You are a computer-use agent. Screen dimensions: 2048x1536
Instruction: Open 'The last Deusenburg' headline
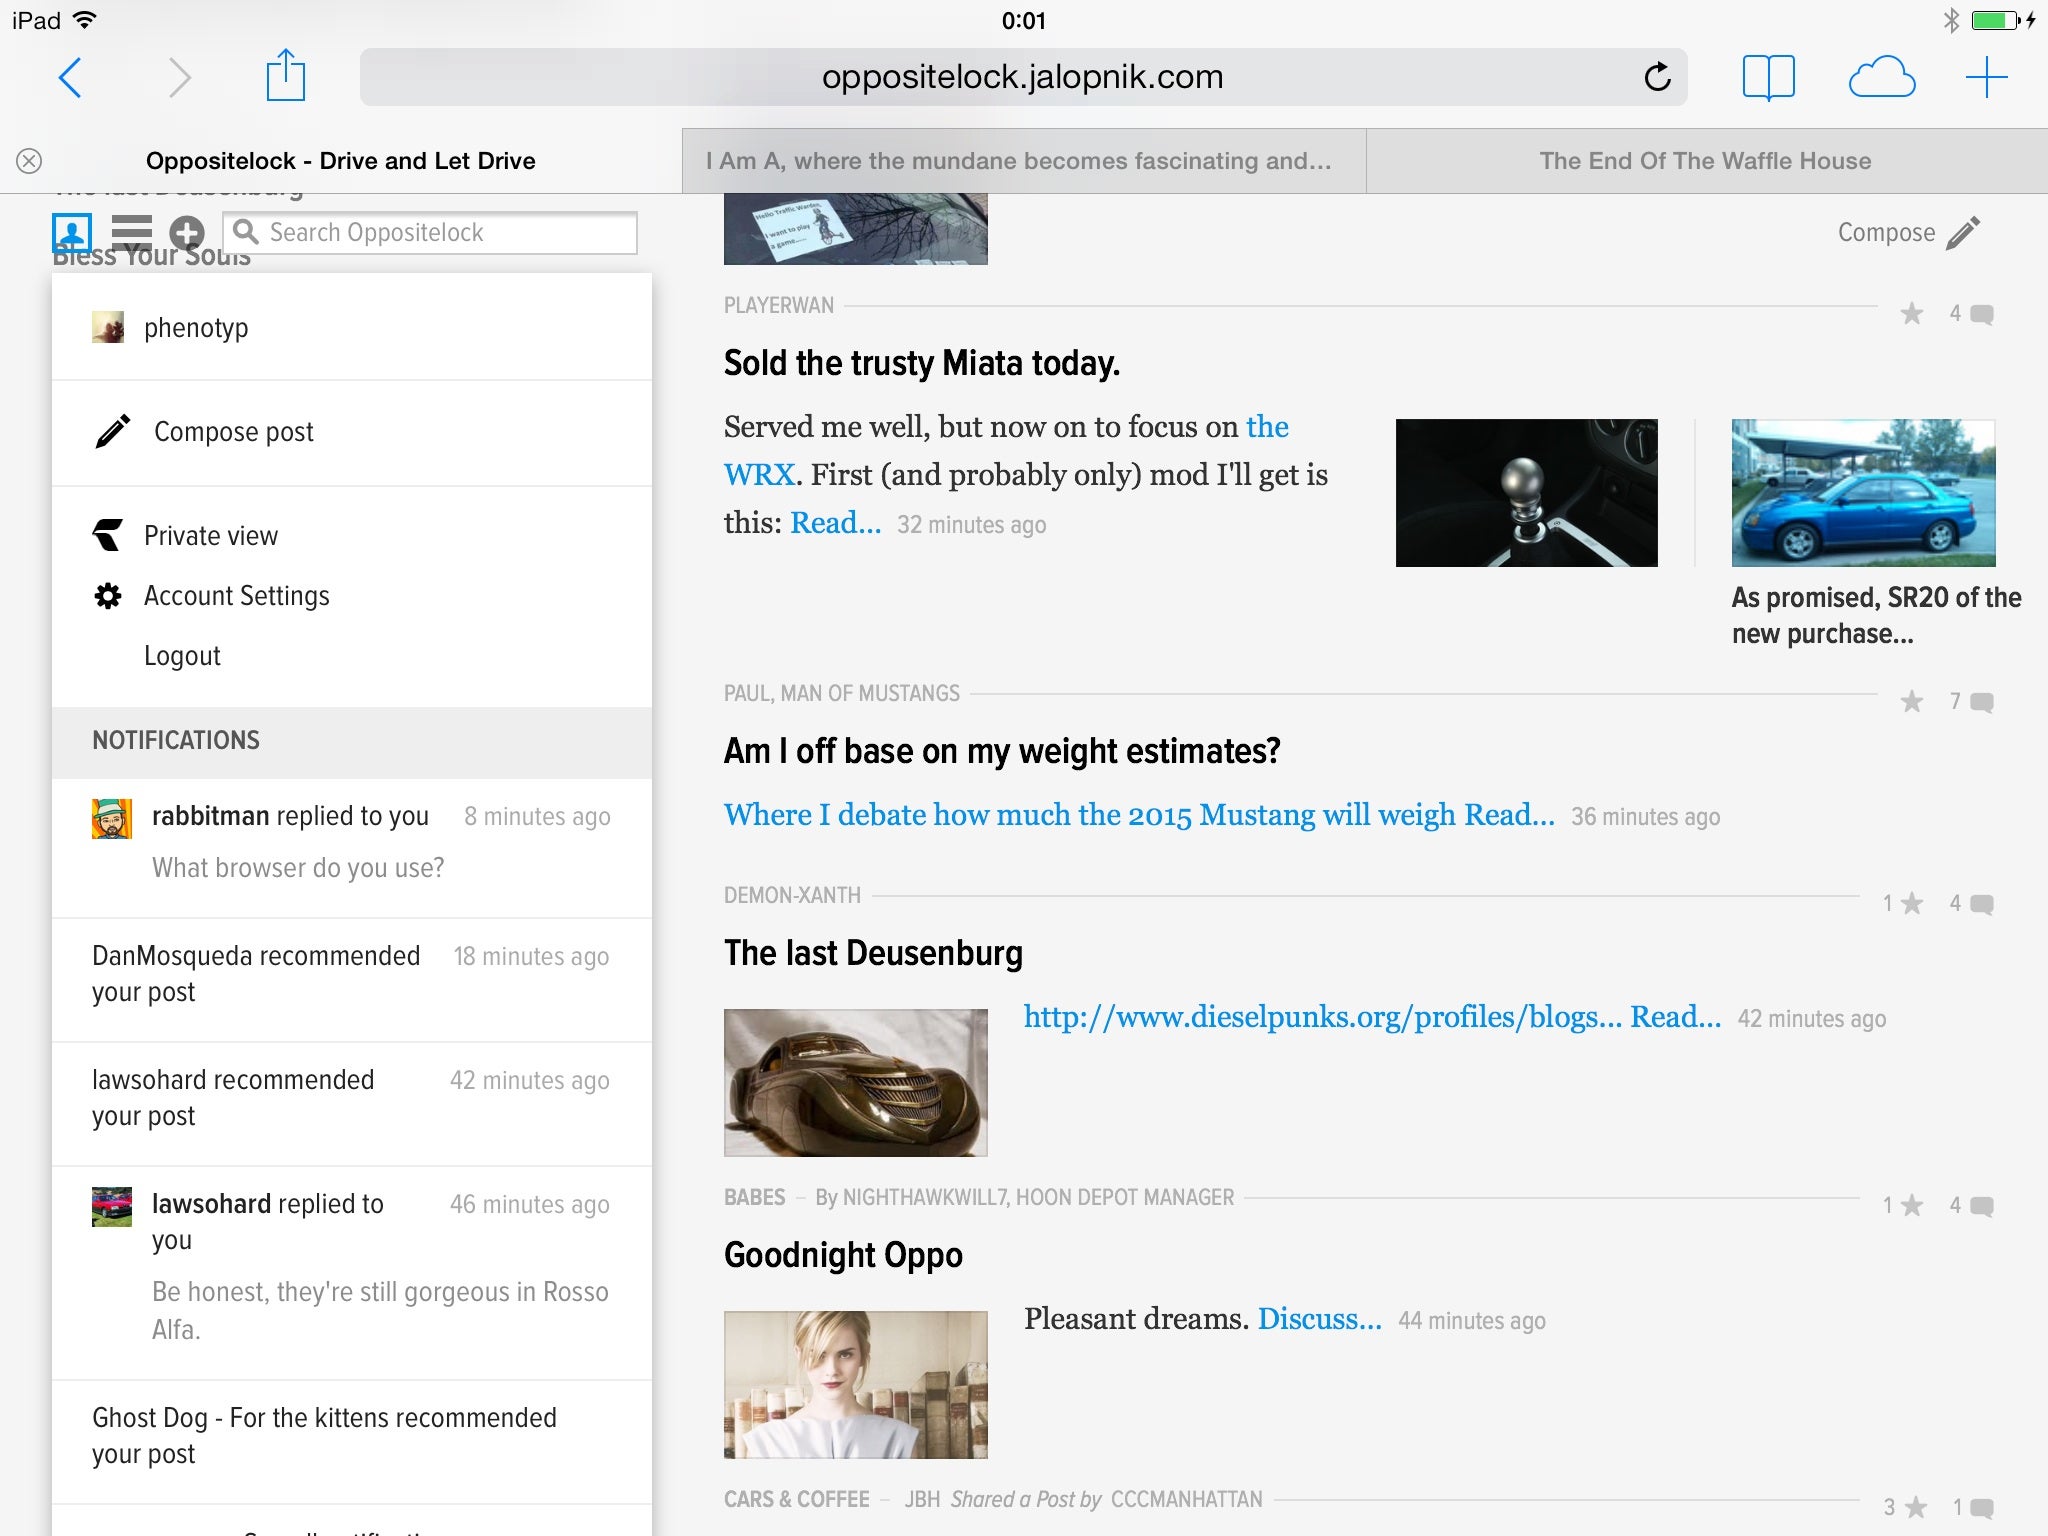point(873,953)
